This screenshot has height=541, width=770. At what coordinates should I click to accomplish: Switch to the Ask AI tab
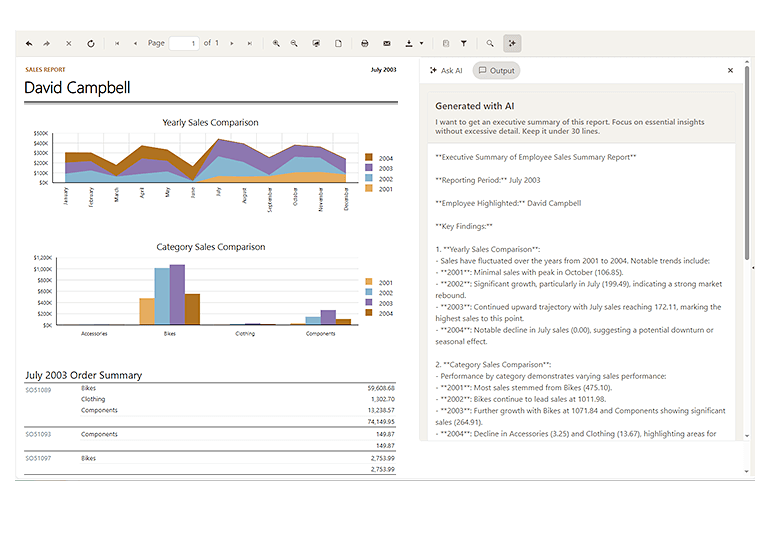click(x=445, y=71)
